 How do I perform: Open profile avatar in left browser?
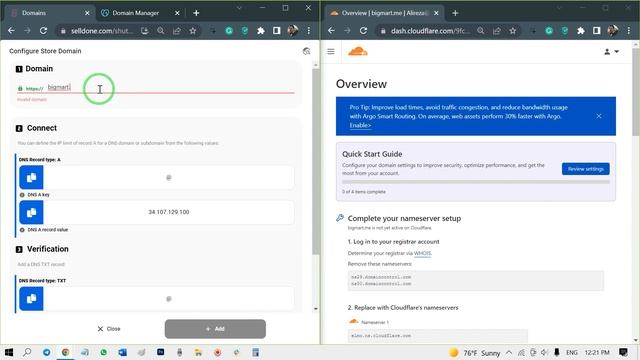tap(293, 31)
